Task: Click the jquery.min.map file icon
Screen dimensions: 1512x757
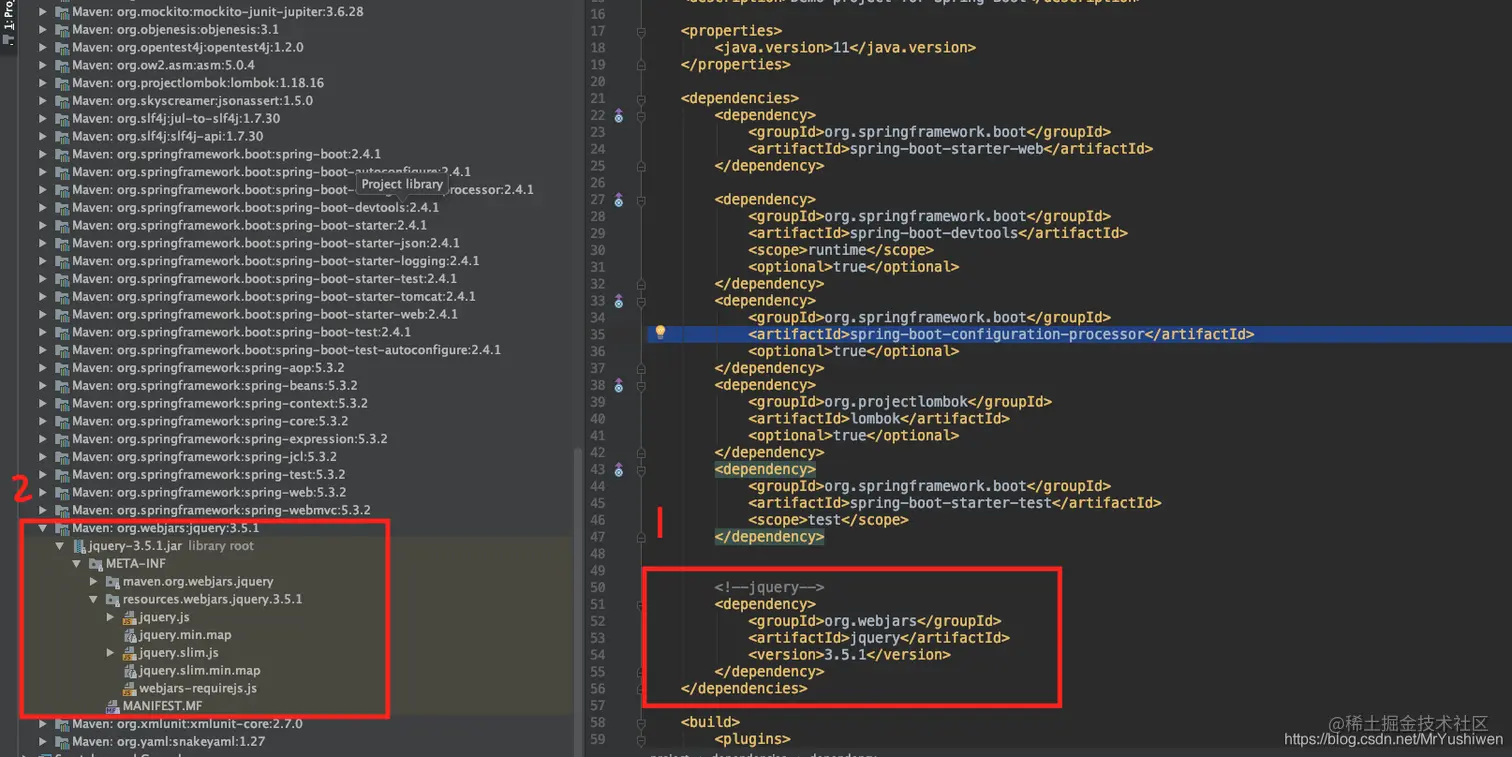Action: (x=130, y=635)
